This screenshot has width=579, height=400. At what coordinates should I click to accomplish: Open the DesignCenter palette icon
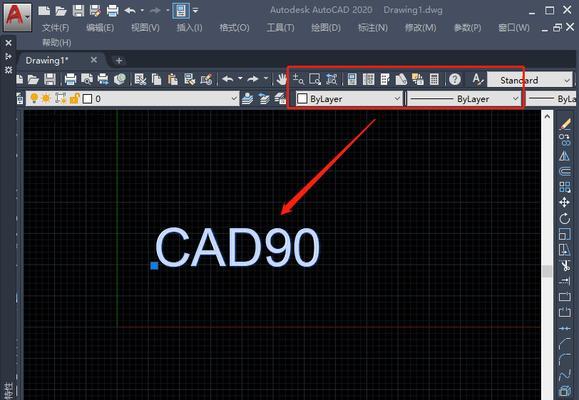coord(369,79)
